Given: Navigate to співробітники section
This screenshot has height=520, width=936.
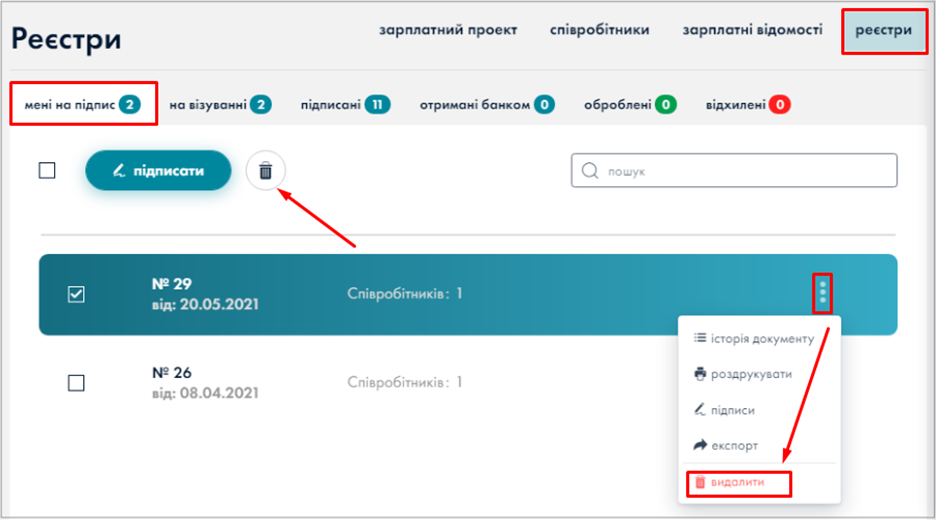Looking at the screenshot, I should coord(599,30).
